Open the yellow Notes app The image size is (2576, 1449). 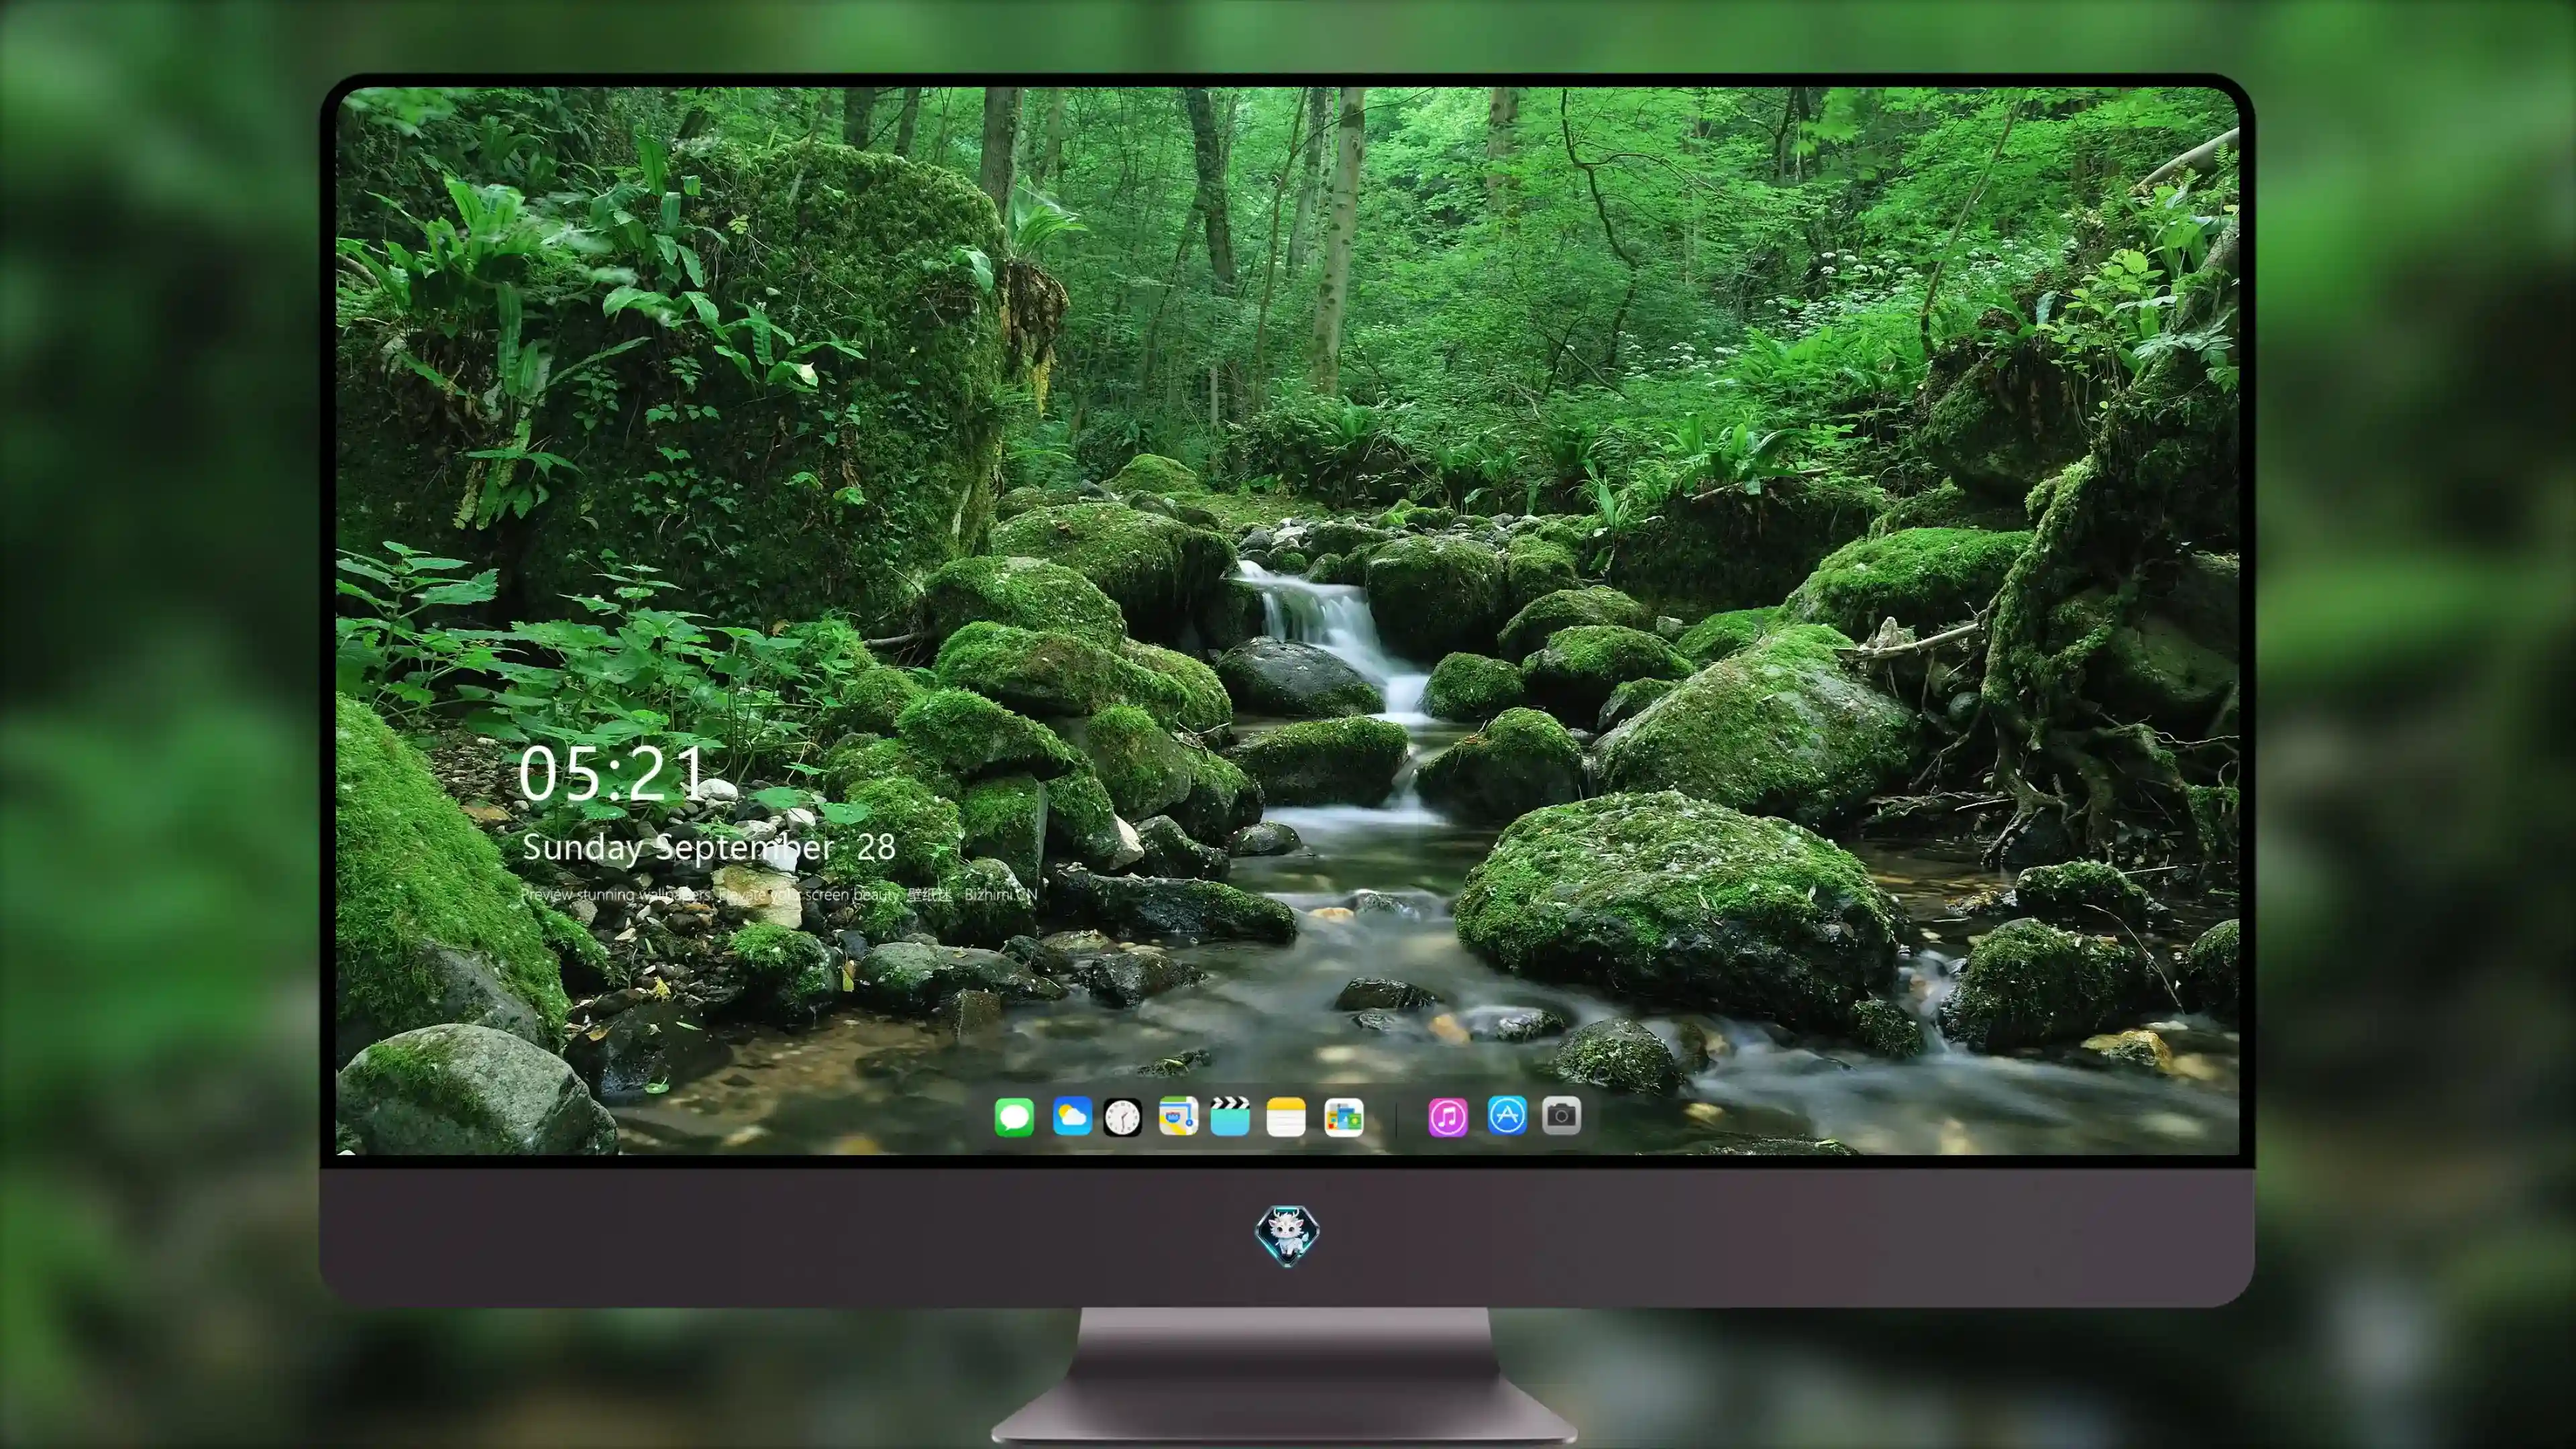(1286, 1116)
